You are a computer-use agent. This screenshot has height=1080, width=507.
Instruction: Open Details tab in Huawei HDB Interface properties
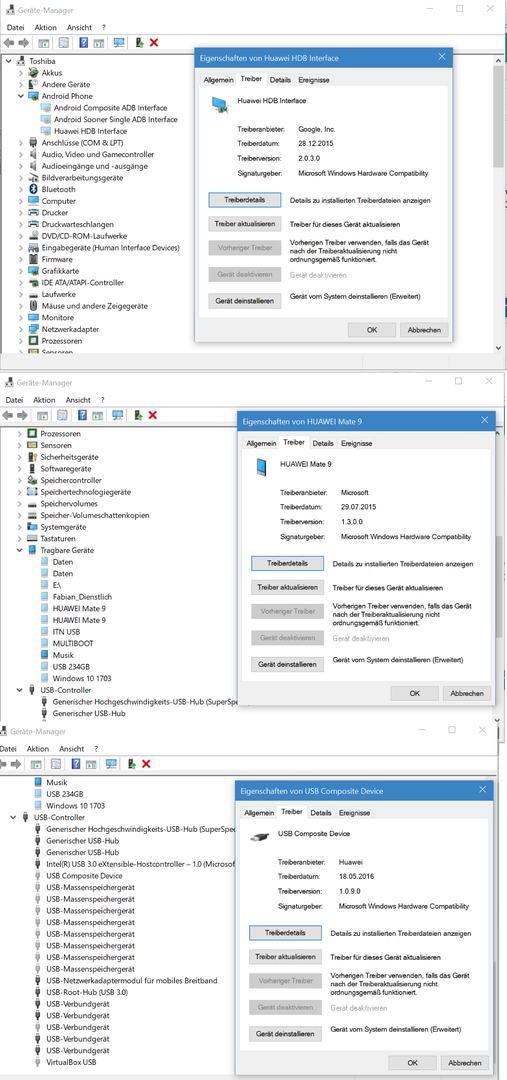coord(280,80)
